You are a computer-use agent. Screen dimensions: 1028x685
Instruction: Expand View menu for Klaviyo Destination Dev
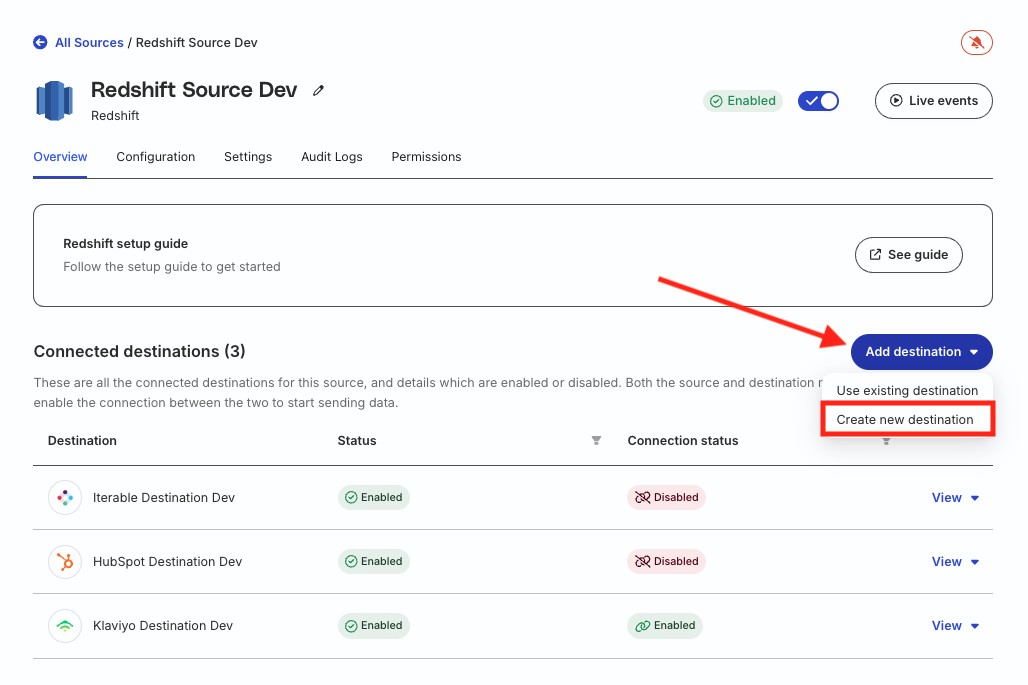955,626
